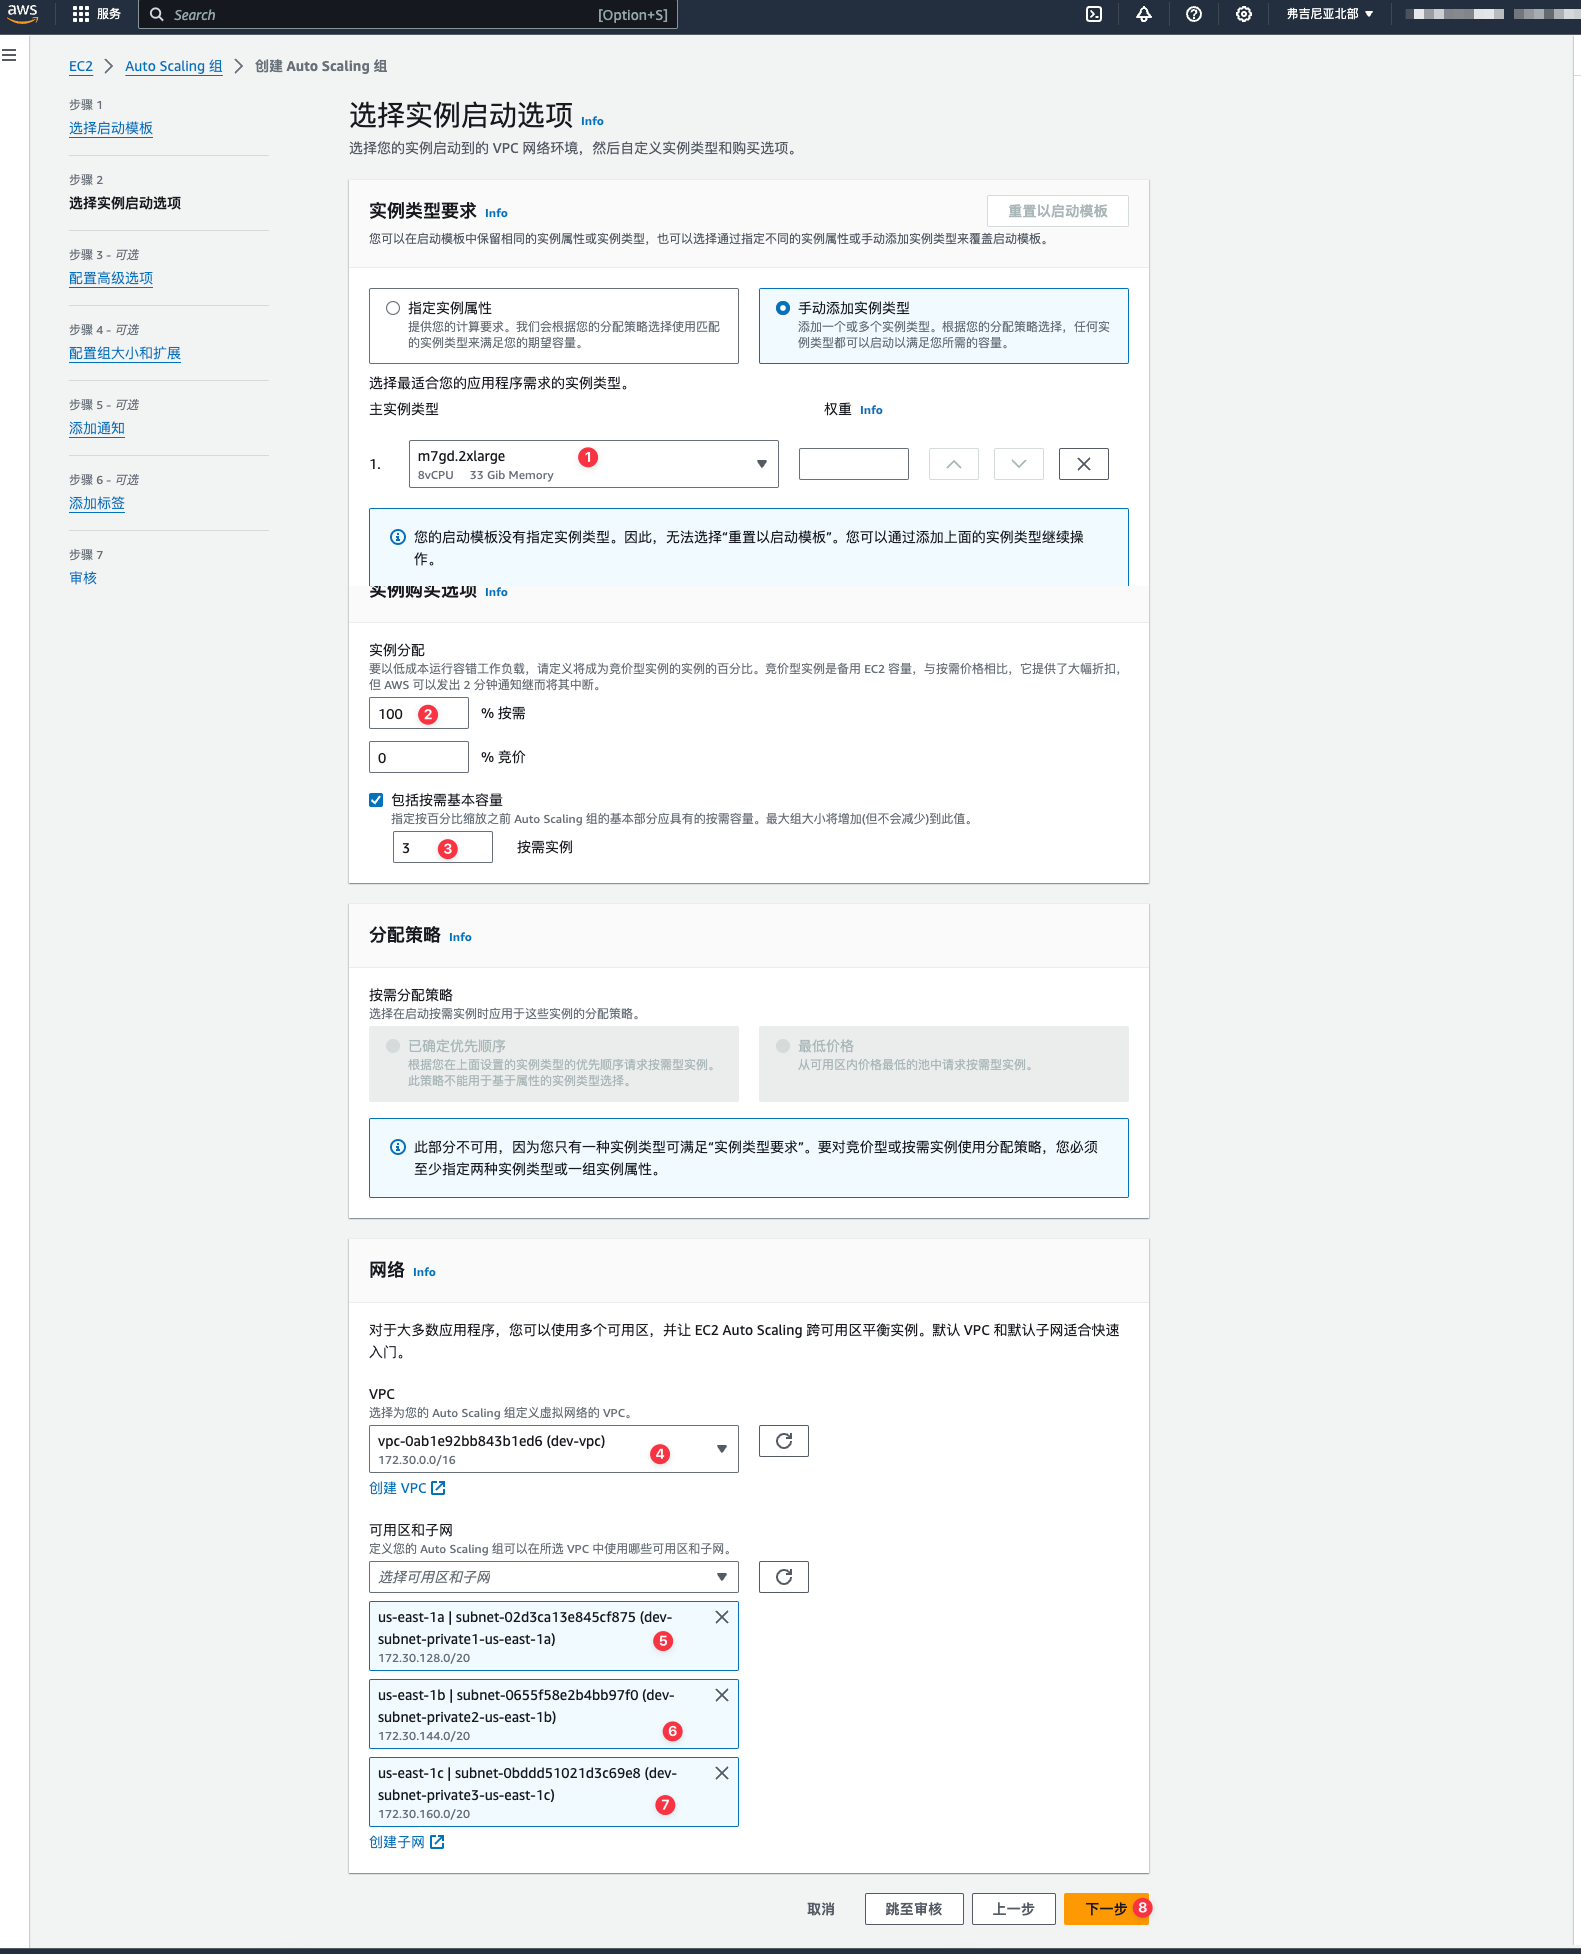1581x1954 pixels.
Task: Go to step 4 配置组大小和扩展
Action: (x=125, y=353)
